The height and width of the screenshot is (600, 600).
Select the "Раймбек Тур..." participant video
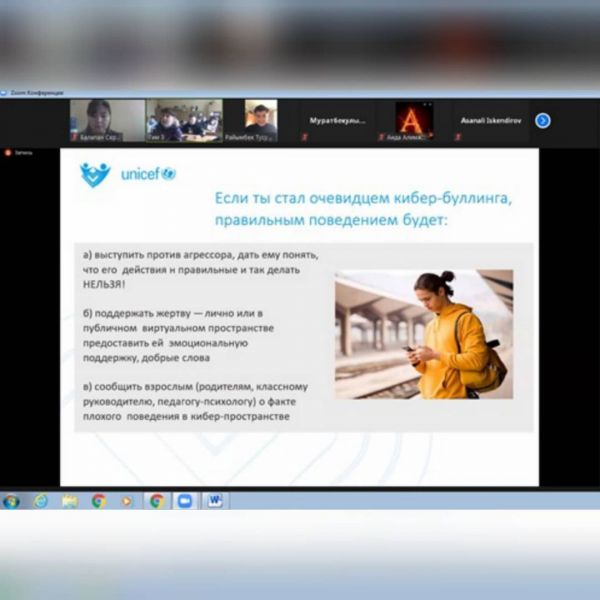[261, 120]
